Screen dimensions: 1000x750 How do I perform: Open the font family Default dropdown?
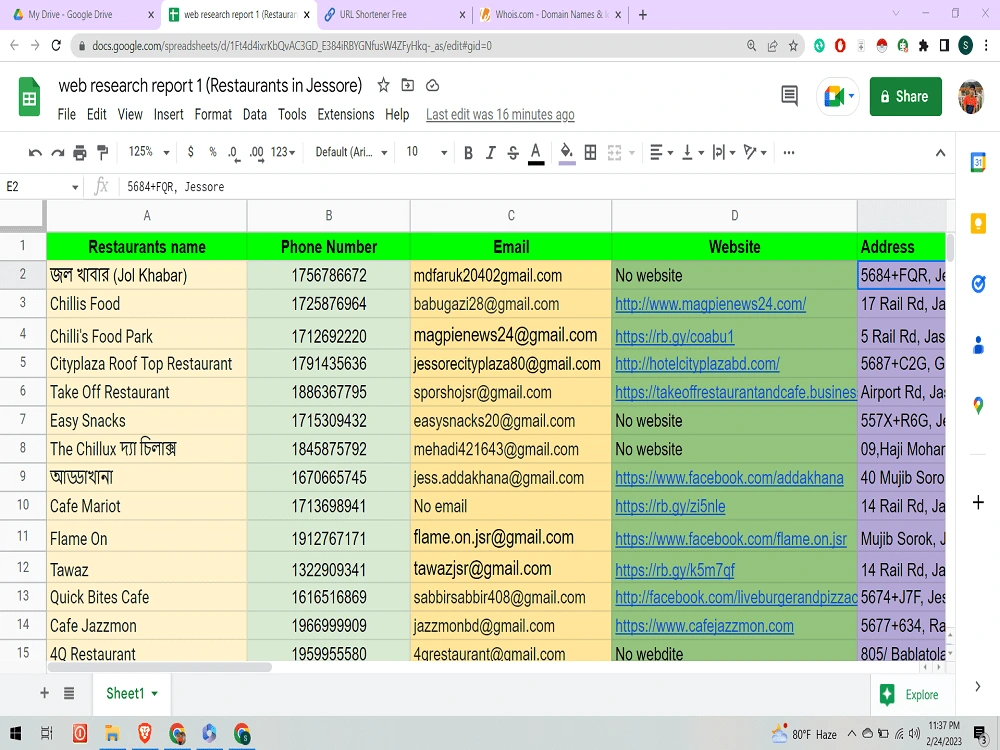(x=351, y=152)
